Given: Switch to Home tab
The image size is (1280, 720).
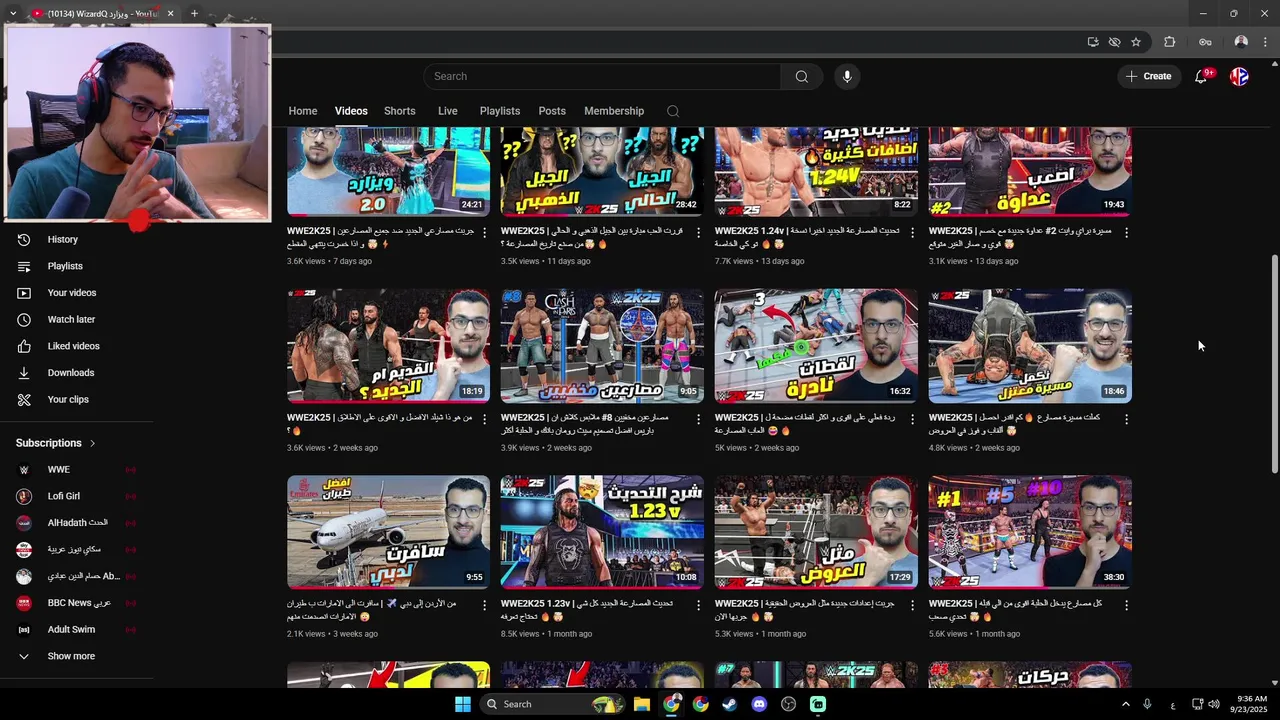Looking at the screenshot, I should point(303,111).
